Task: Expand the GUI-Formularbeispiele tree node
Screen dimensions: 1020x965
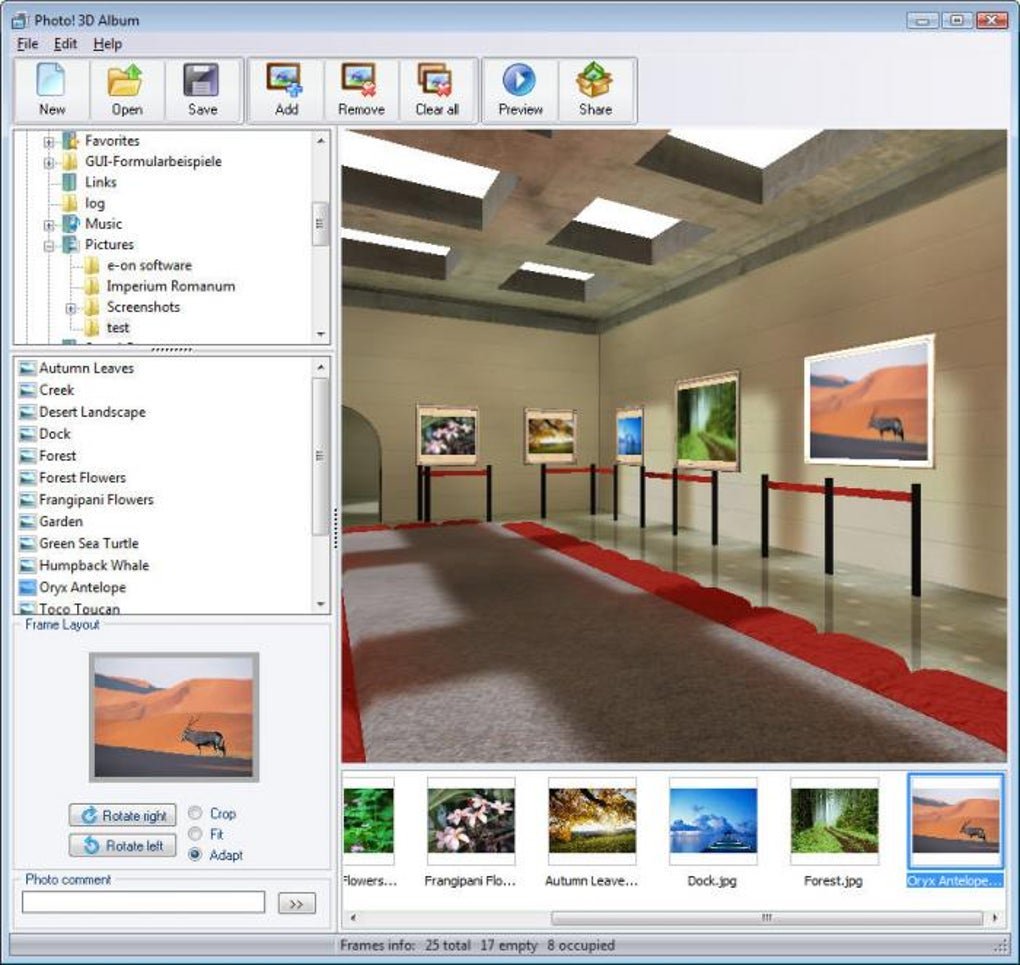Action: click(x=49, y=162)
